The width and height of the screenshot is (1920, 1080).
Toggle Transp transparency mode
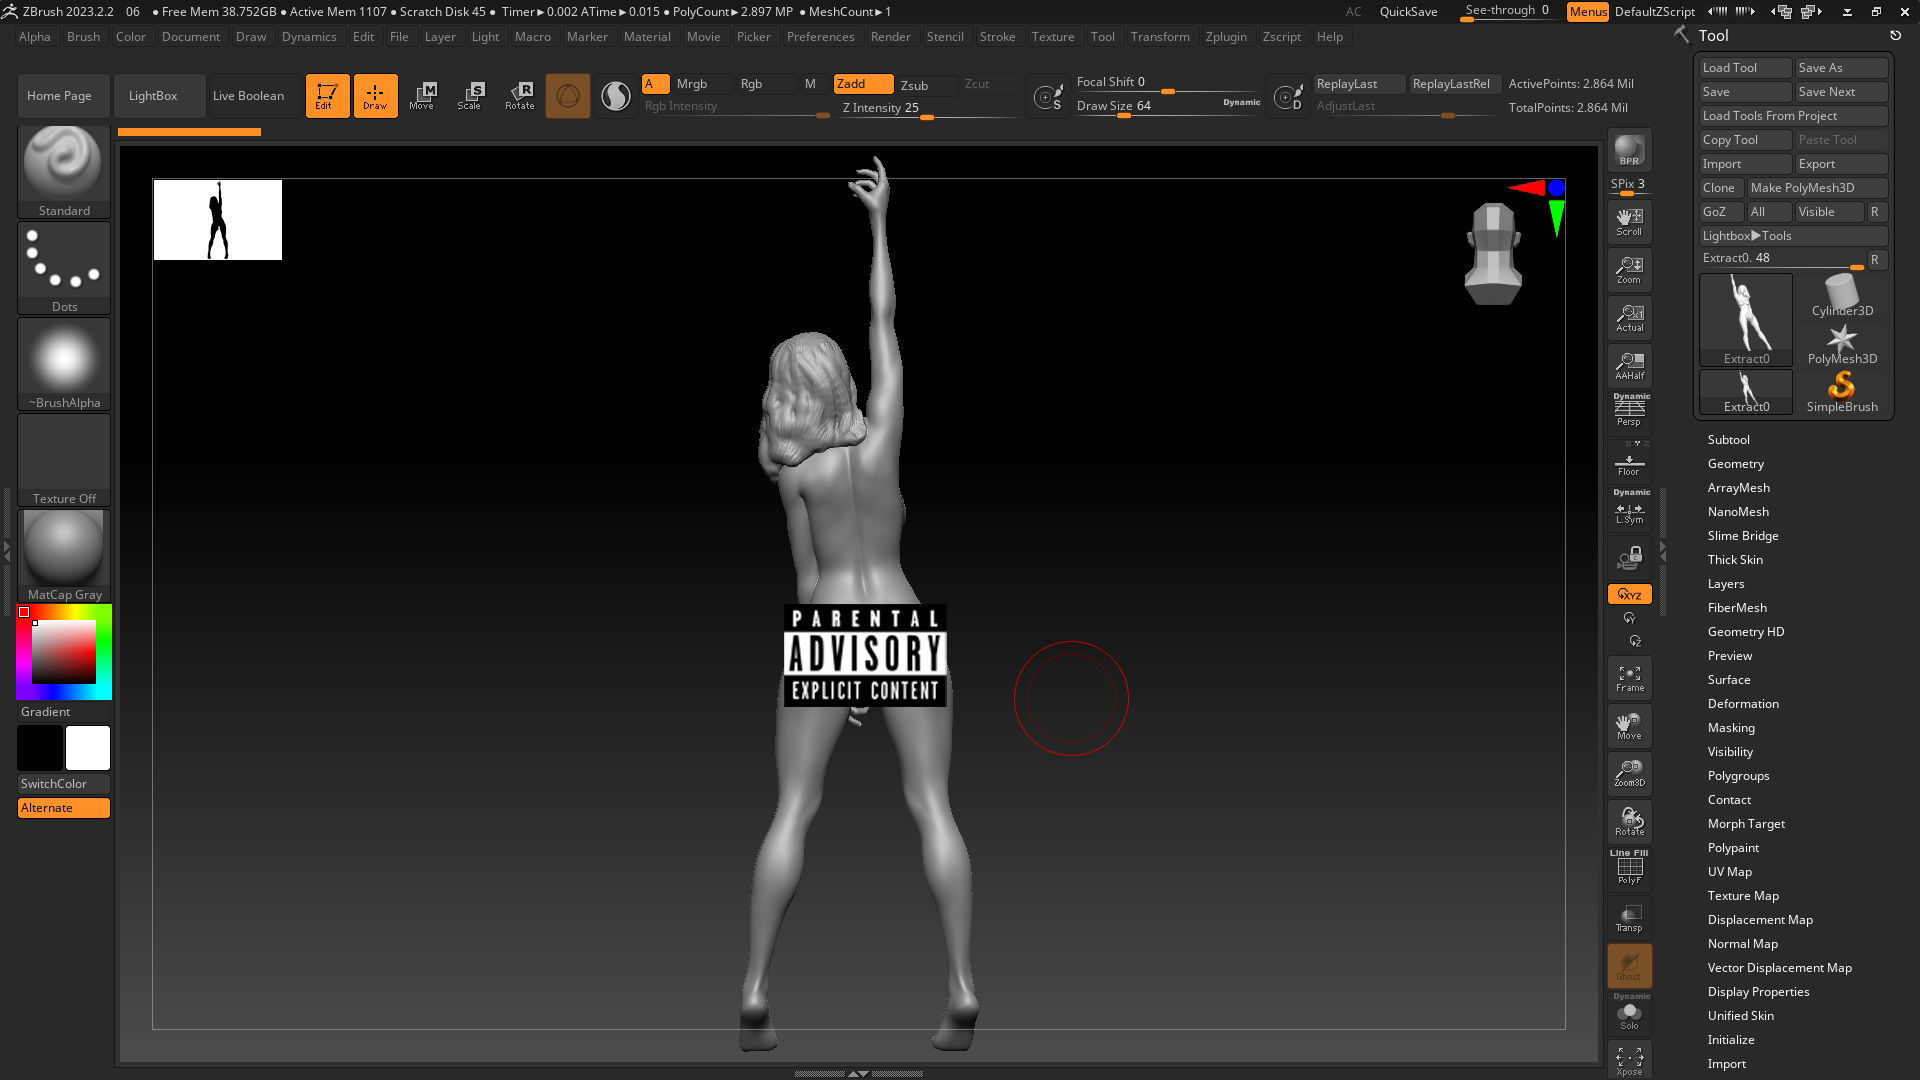(x=1629, y=918)
